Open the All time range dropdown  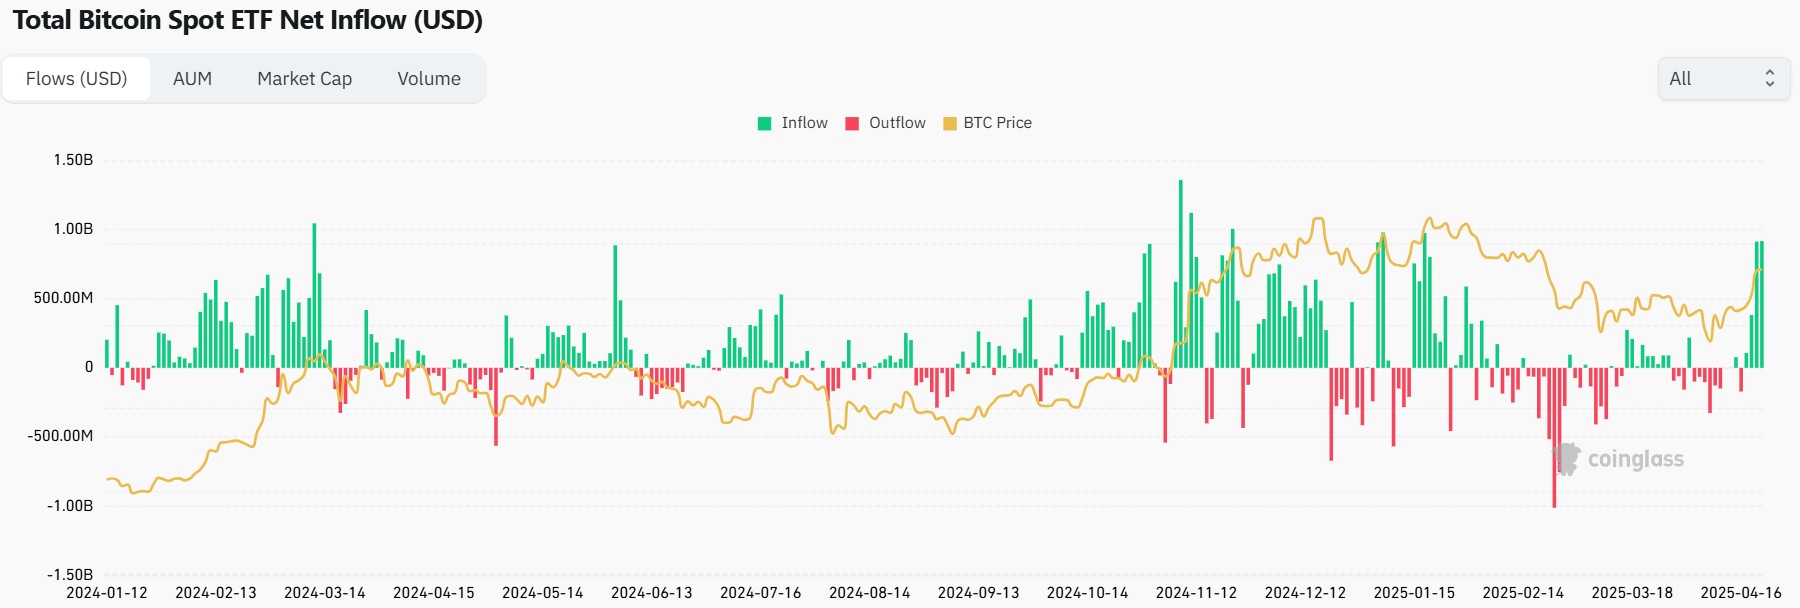point(1722,79)
